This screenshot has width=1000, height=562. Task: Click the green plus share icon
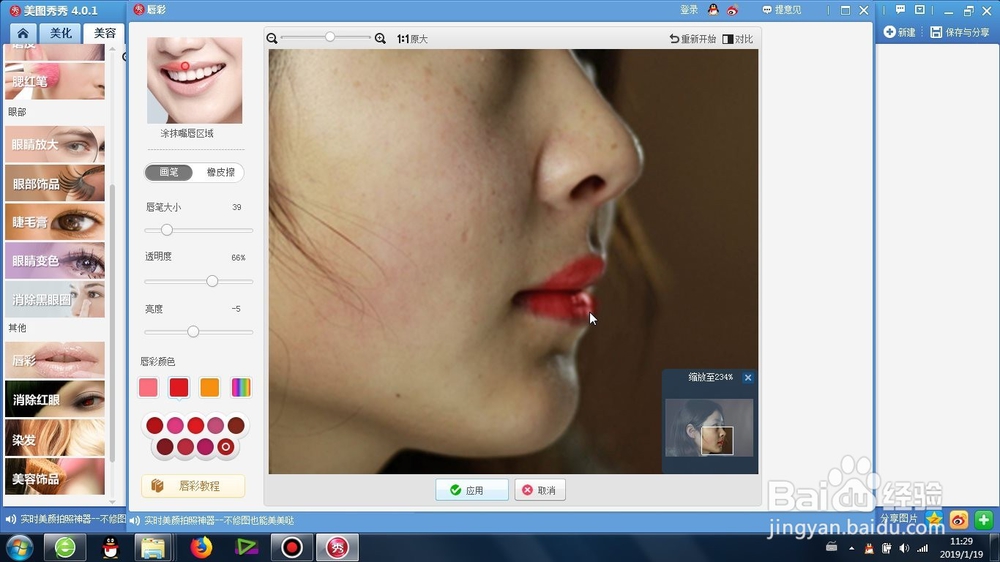(x=983, y=519)
